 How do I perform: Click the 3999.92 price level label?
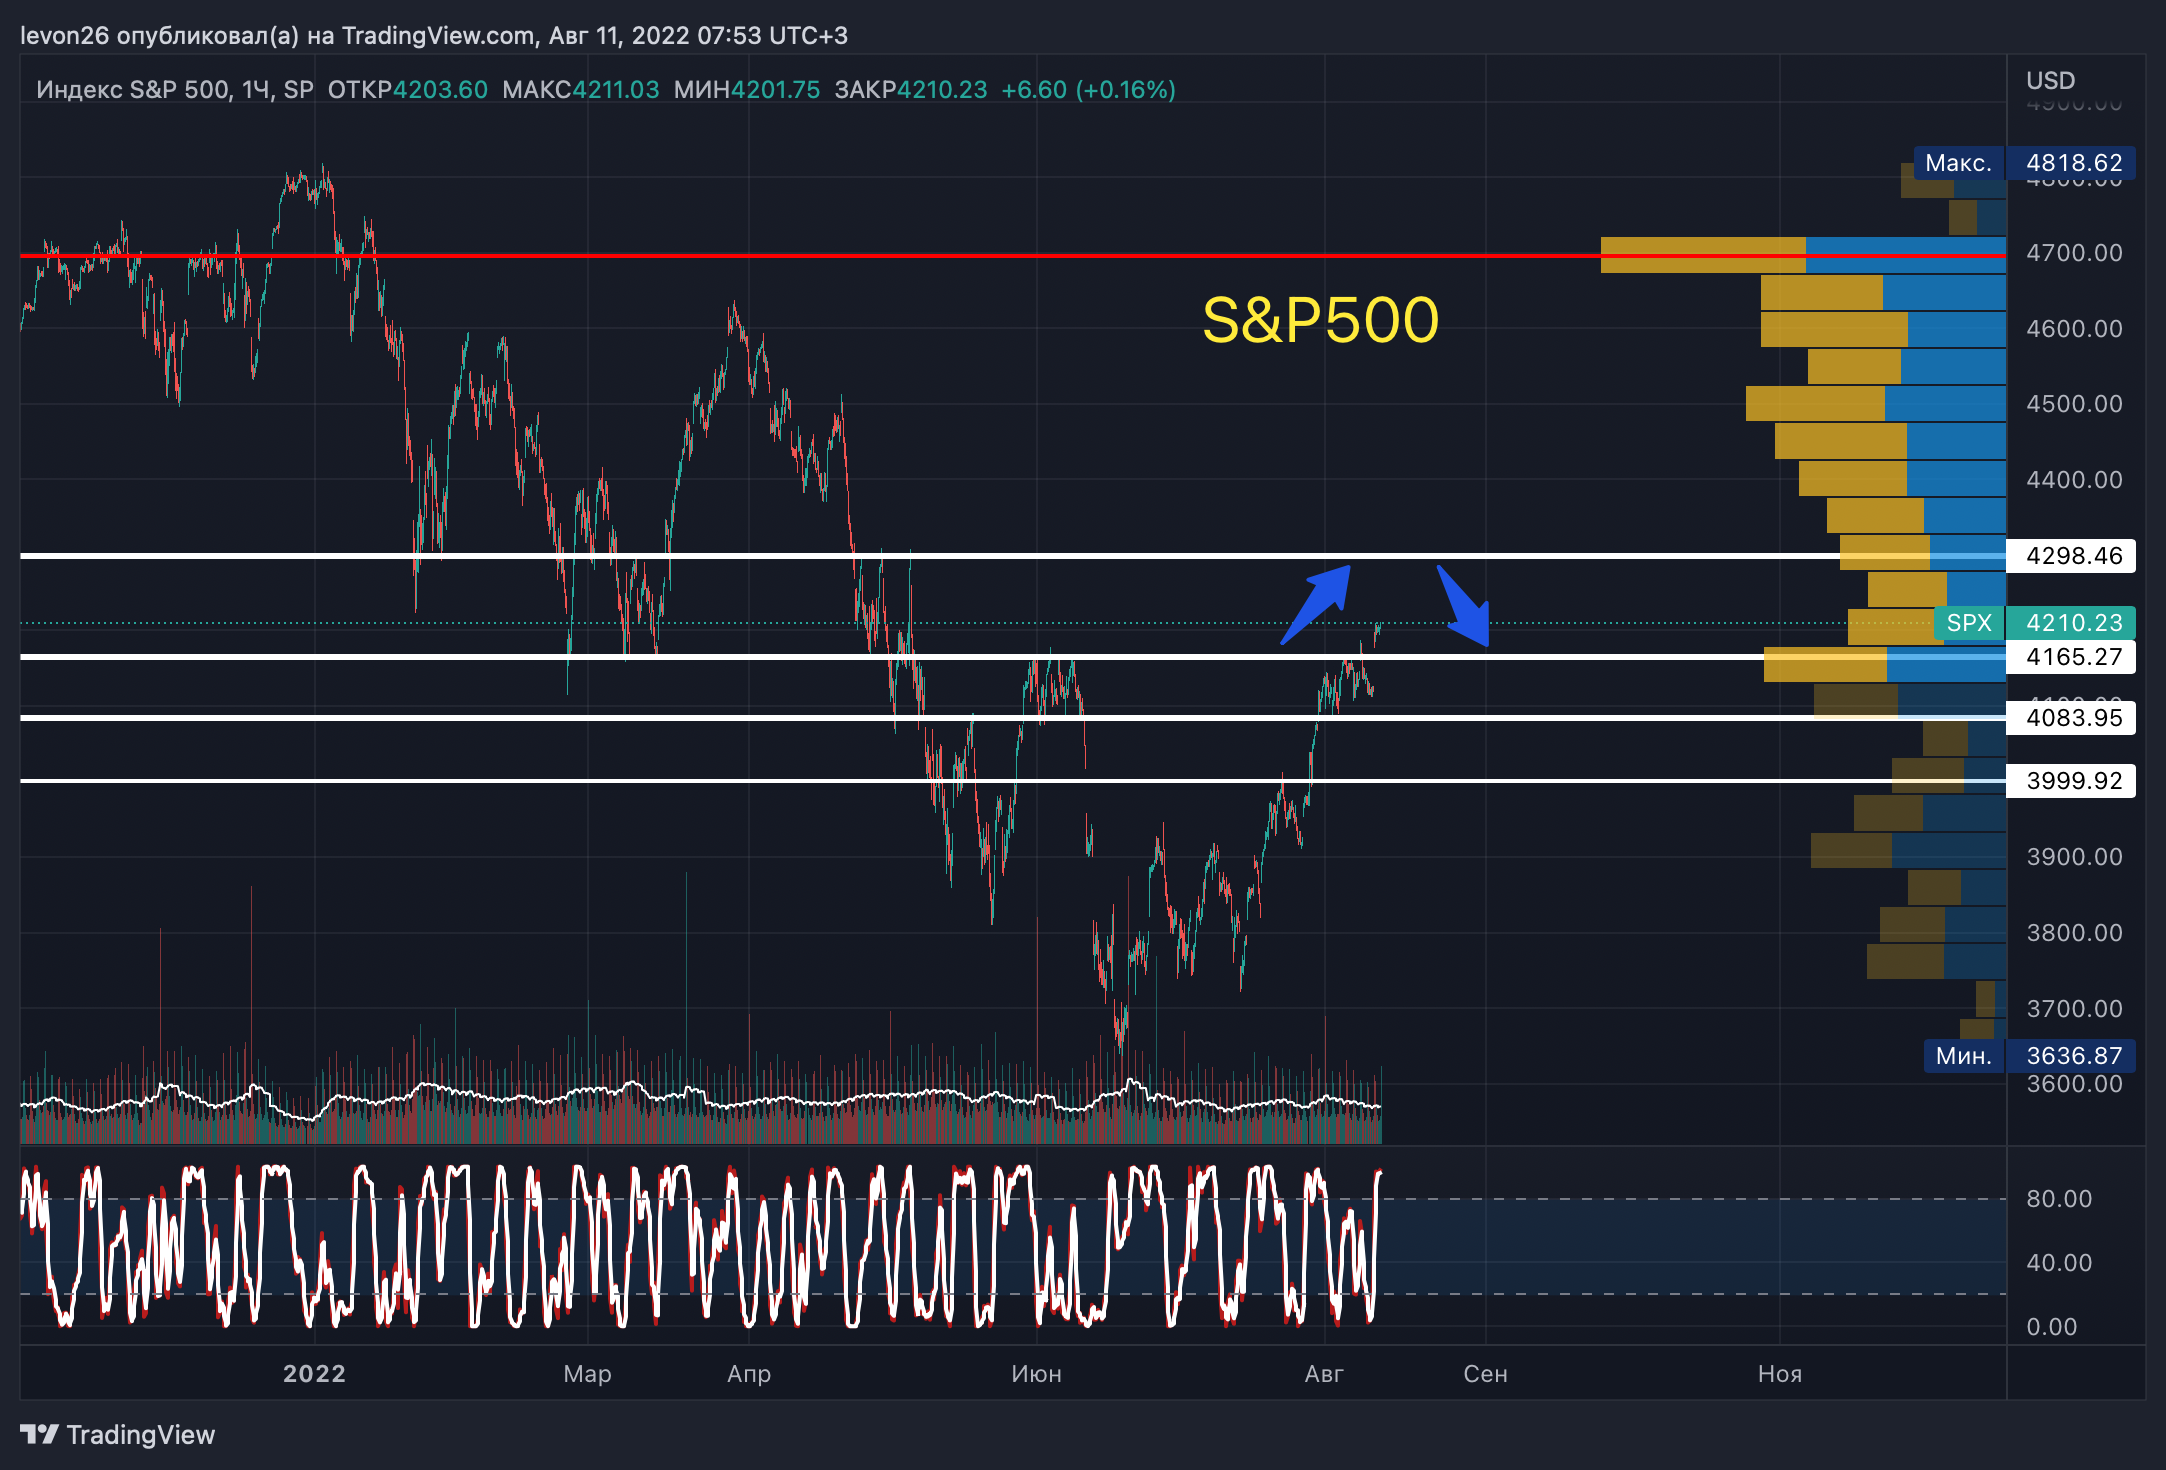pos(2071,781)
